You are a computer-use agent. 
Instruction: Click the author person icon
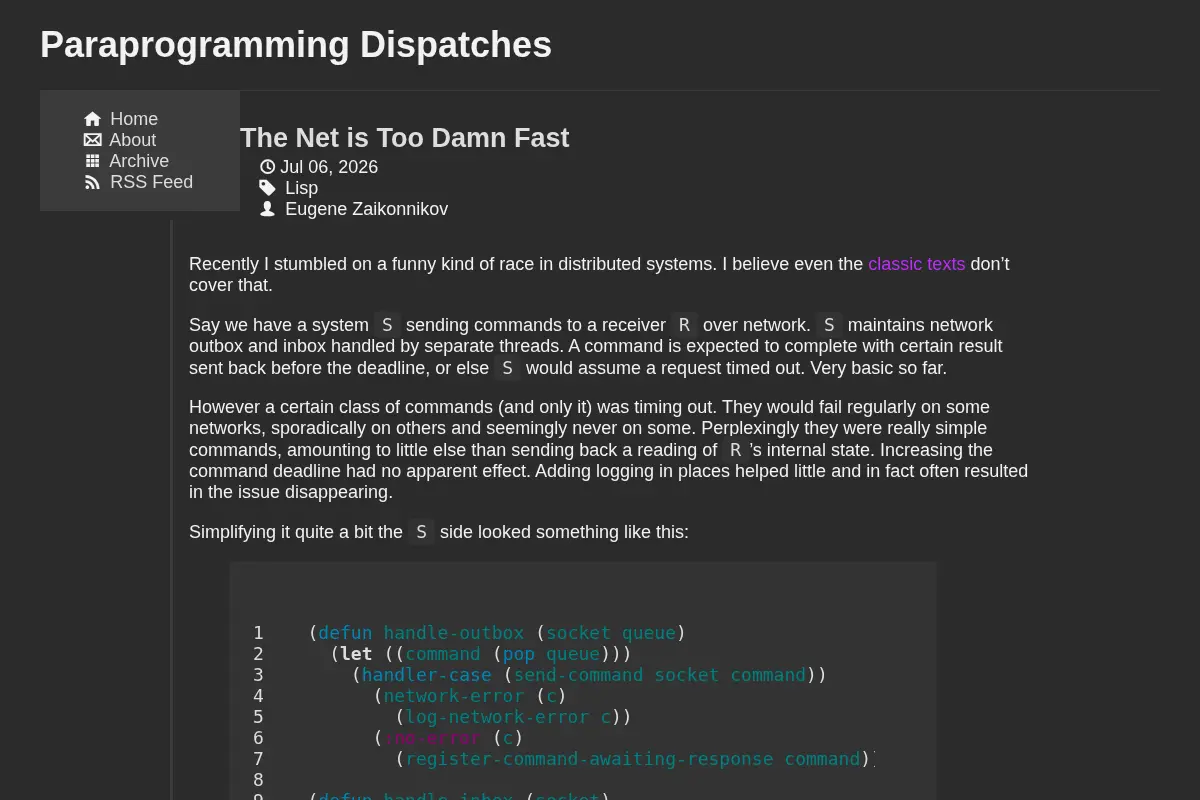pyautogui.click(x=267, y=209)
